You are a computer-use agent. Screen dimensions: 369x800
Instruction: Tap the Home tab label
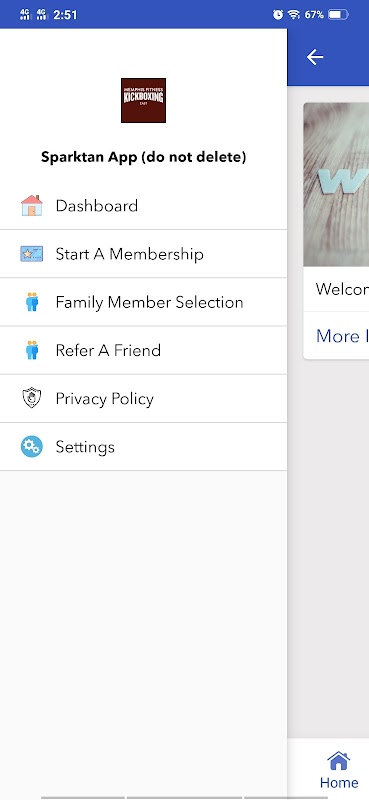(339, 782)
